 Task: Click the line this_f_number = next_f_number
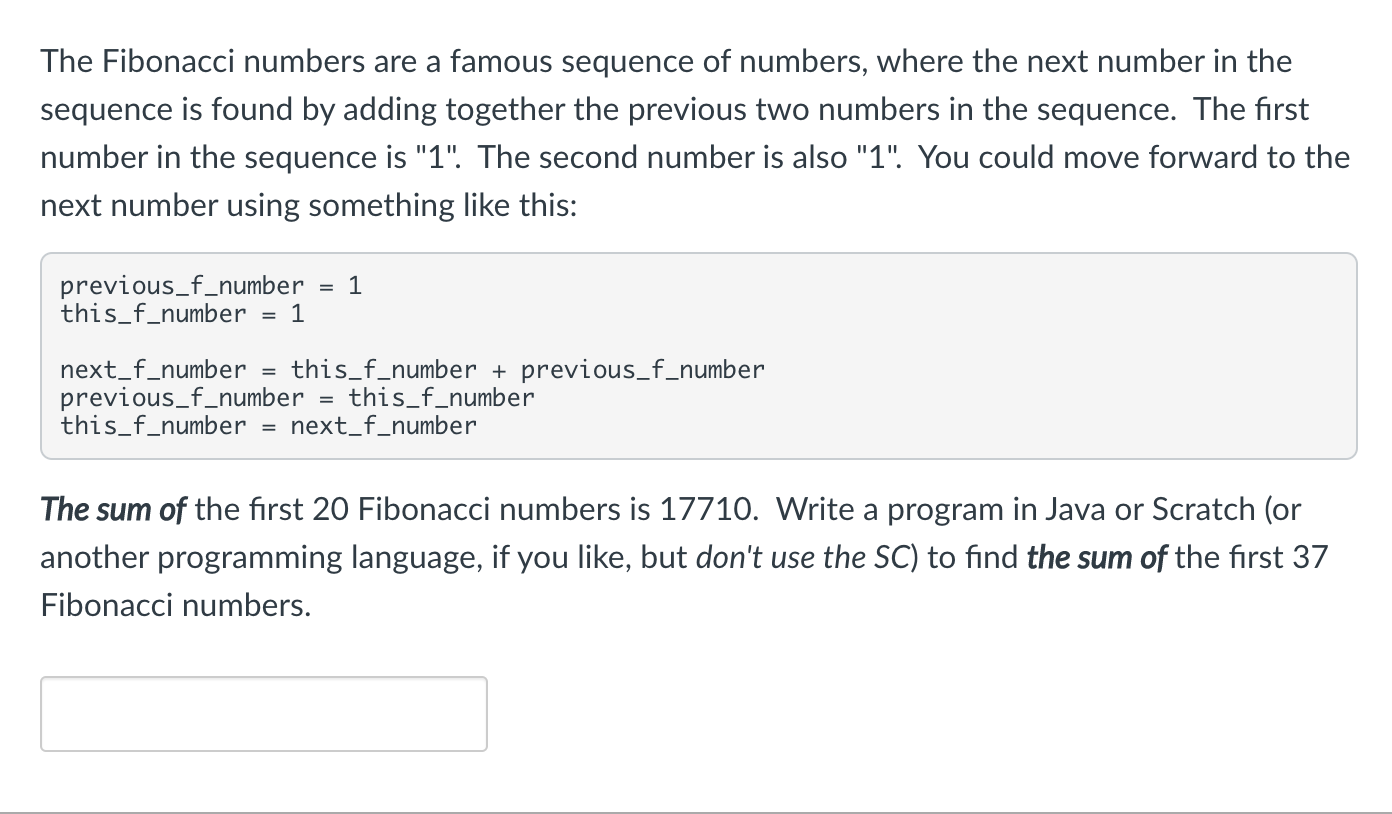coord(268,425)
